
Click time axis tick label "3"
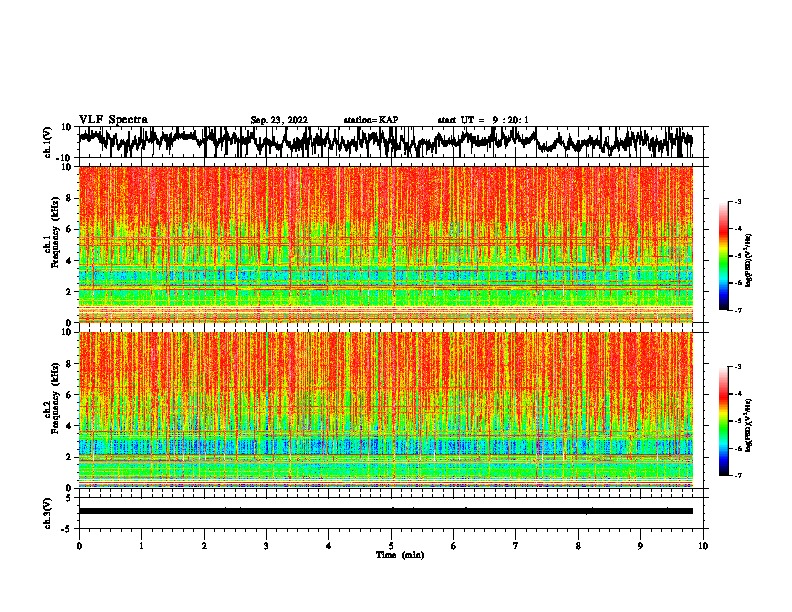click(x=266, y=546)
